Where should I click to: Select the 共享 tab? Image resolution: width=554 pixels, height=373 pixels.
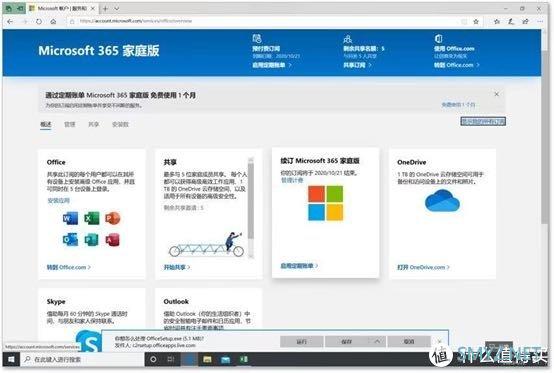pos(93,124)
